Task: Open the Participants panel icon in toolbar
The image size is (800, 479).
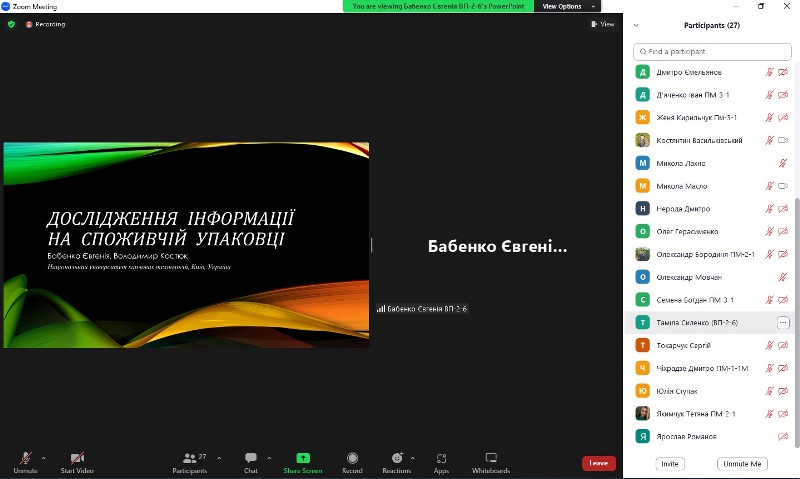Action: click(x=190, y=458)
